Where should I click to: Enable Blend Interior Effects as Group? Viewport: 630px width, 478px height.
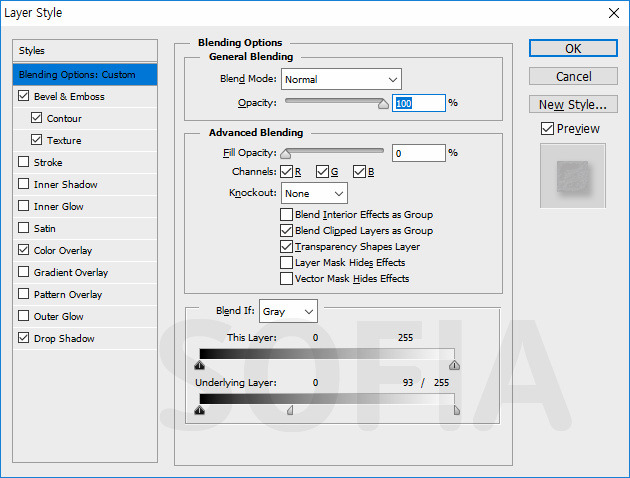pos(286,214)
